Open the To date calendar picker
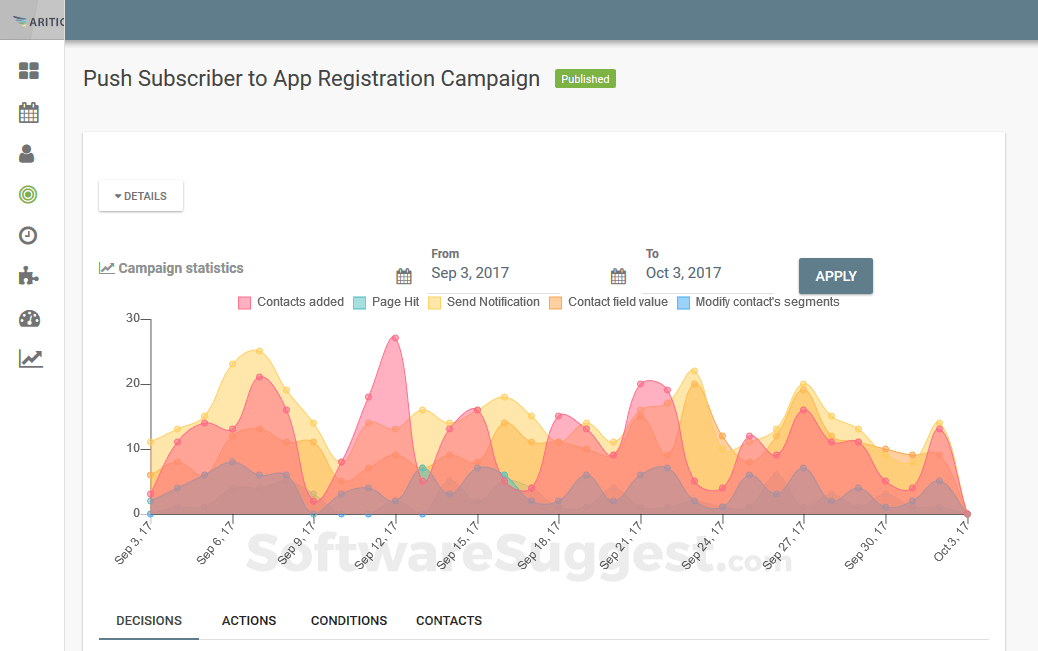This screenshot has height=651, width=1038. click(x=619, y=276)
